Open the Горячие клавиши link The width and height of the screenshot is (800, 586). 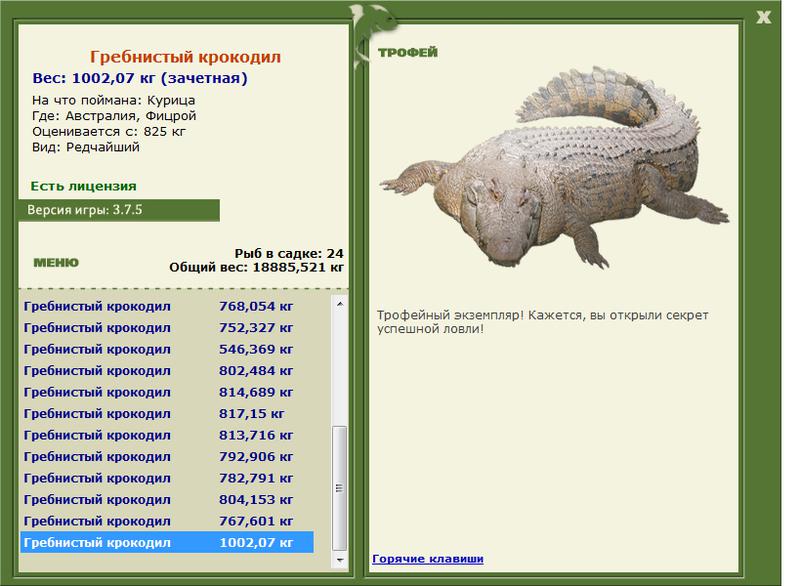pos(428,558)
